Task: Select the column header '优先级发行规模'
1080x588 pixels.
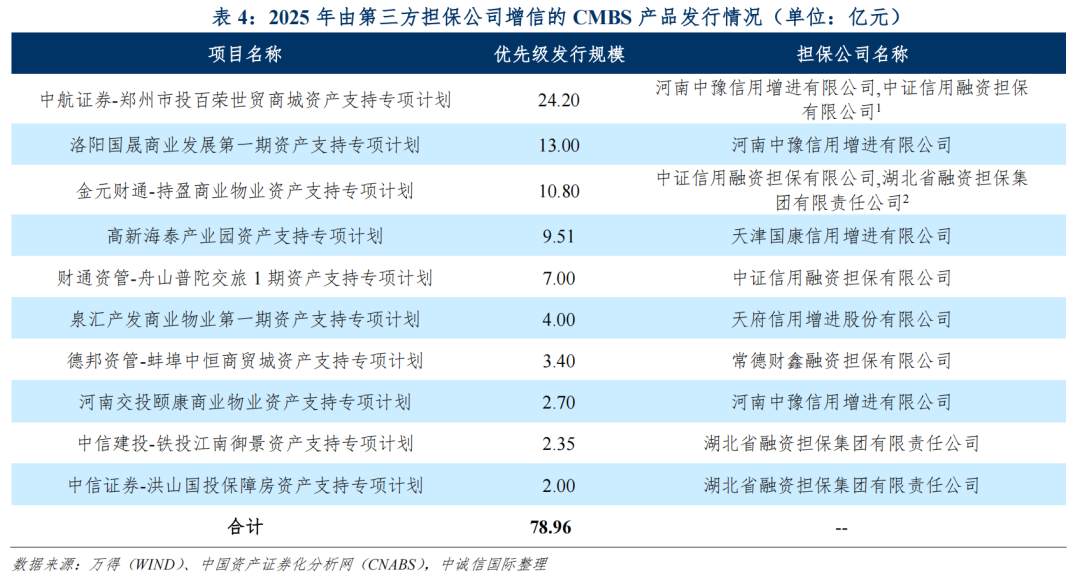Action: click(x=559, y=54)
